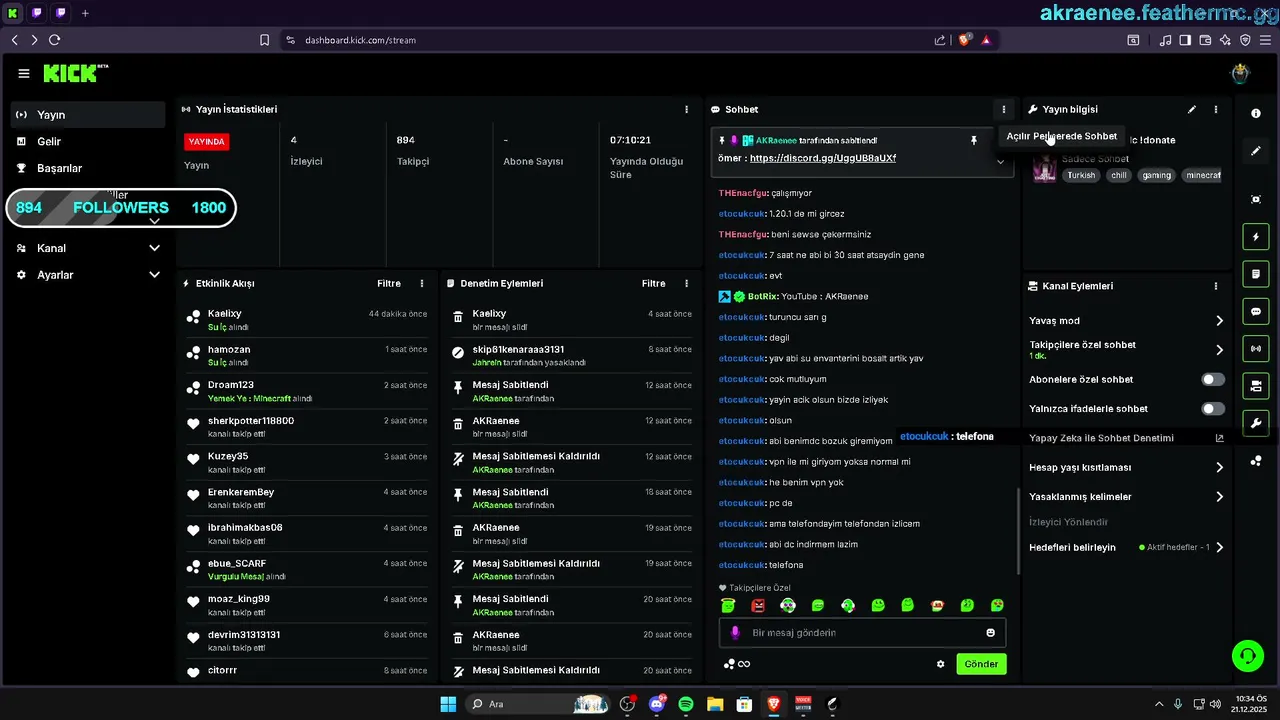Reload the page with browser refresh button
Image resolution: width=1280 pixels, height=720 pixels.
[x=54, y=40]
